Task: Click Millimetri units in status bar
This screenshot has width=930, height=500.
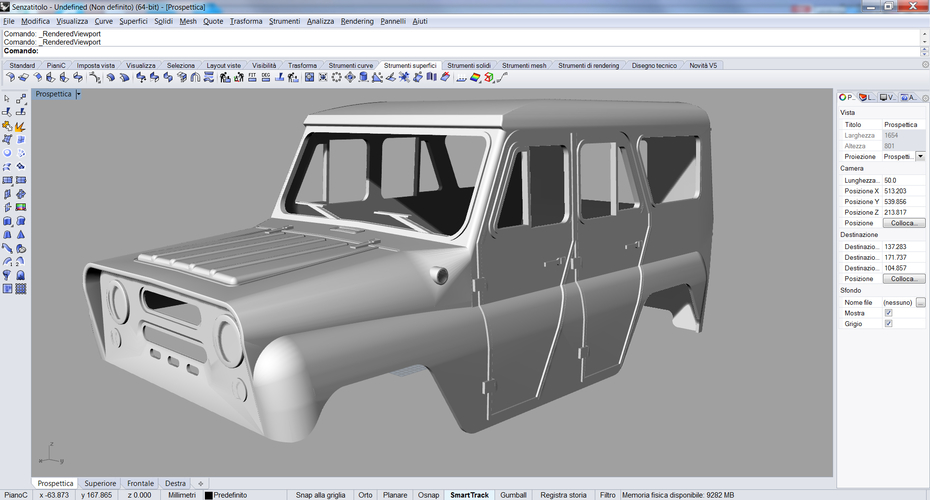Action: (182, 495)
